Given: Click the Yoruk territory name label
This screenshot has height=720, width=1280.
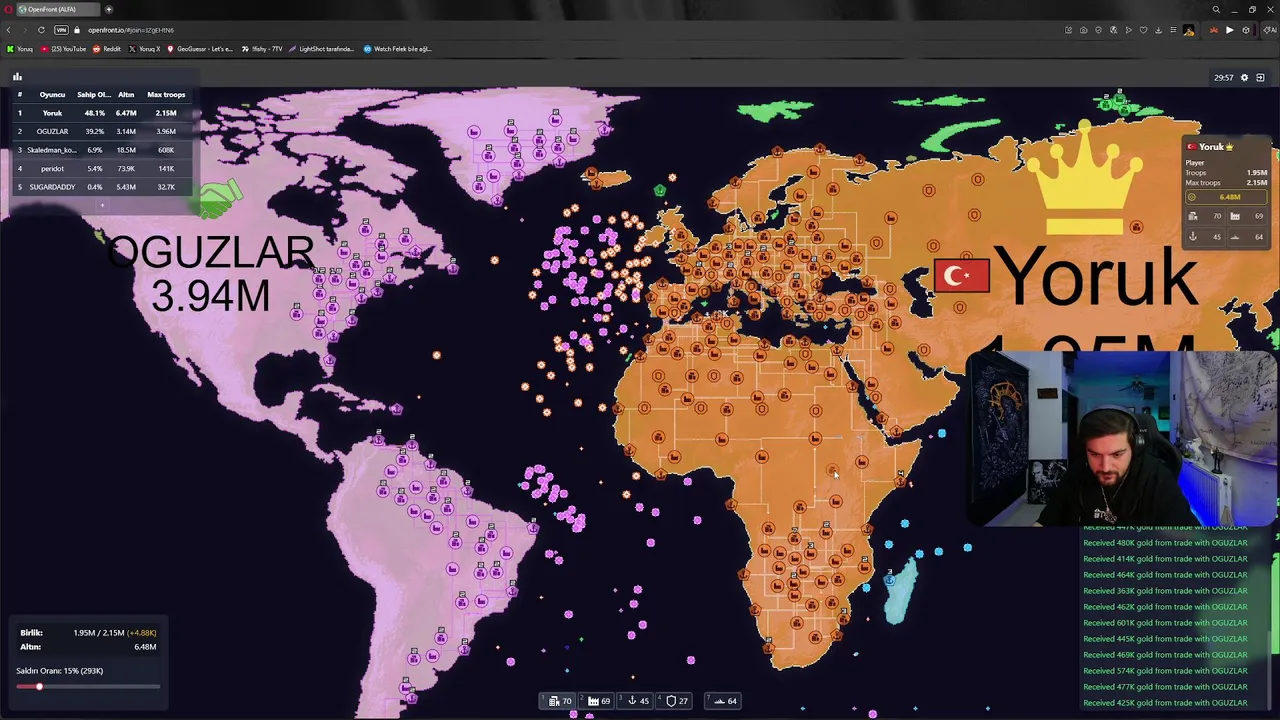Looking at the screenshot, I should tap(1096, 277).
